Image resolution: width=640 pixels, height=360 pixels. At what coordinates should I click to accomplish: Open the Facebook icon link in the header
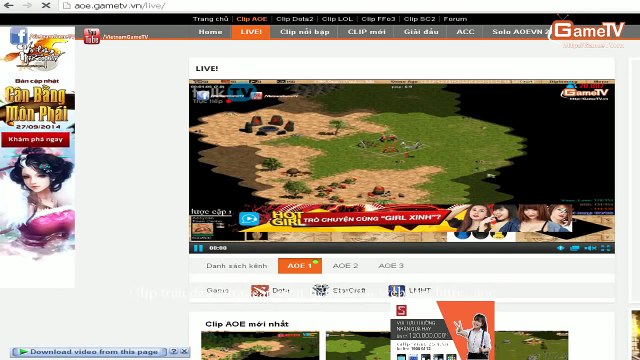tap(19, 36)
